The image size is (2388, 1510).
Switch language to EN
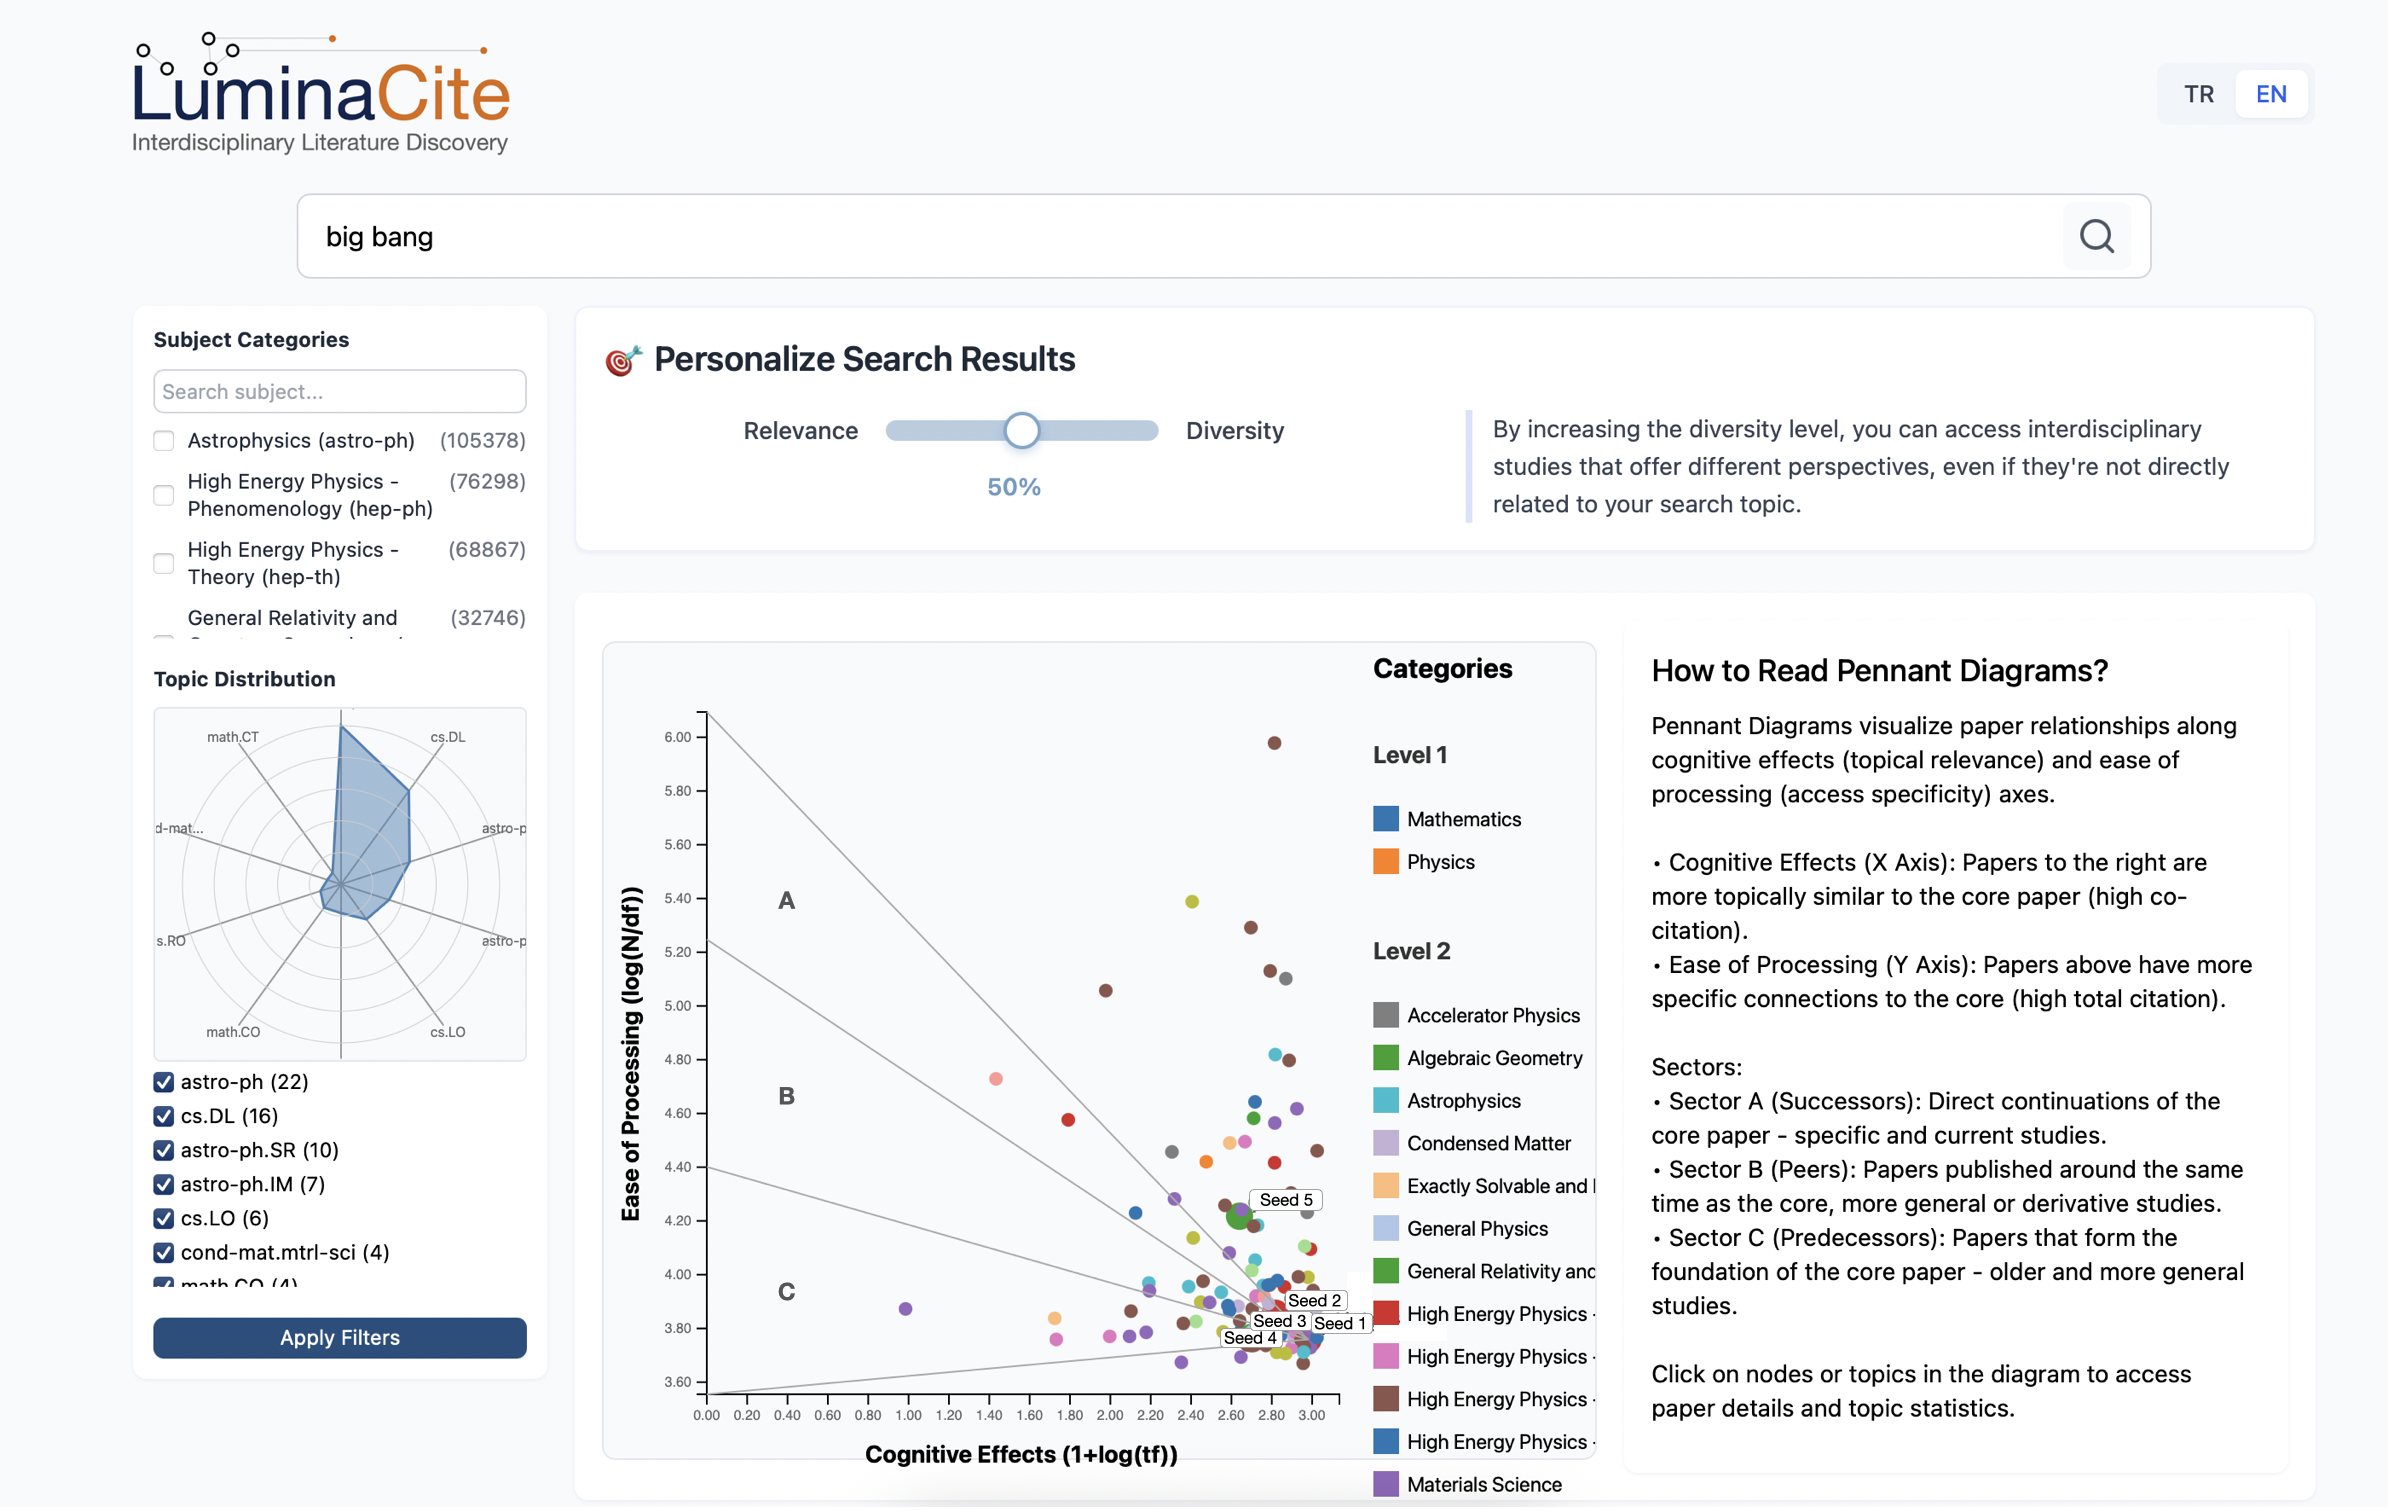pyautogui.click(x=2271, y=94)
